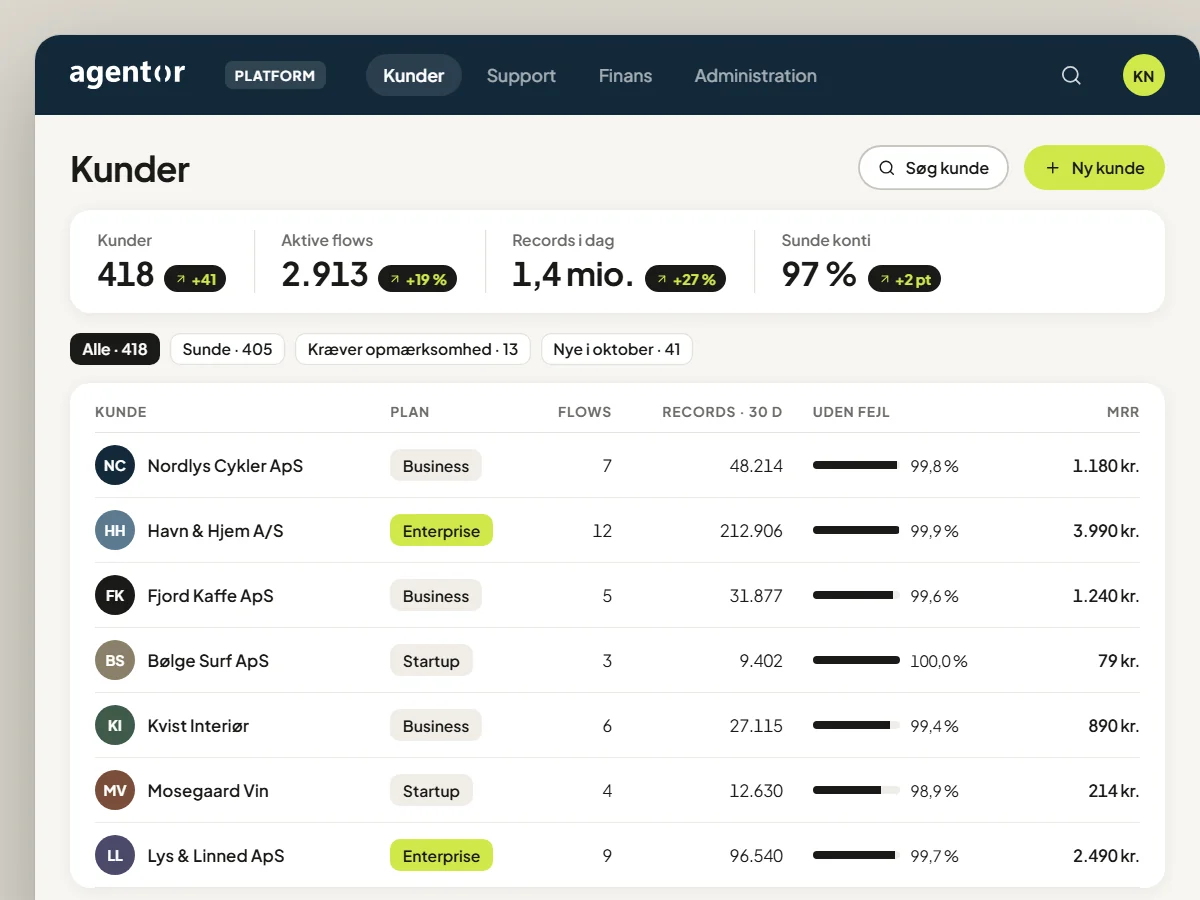
Task: Click Startup plan badge for Mosegaard Vin
Action: click(x=431, y=791)
